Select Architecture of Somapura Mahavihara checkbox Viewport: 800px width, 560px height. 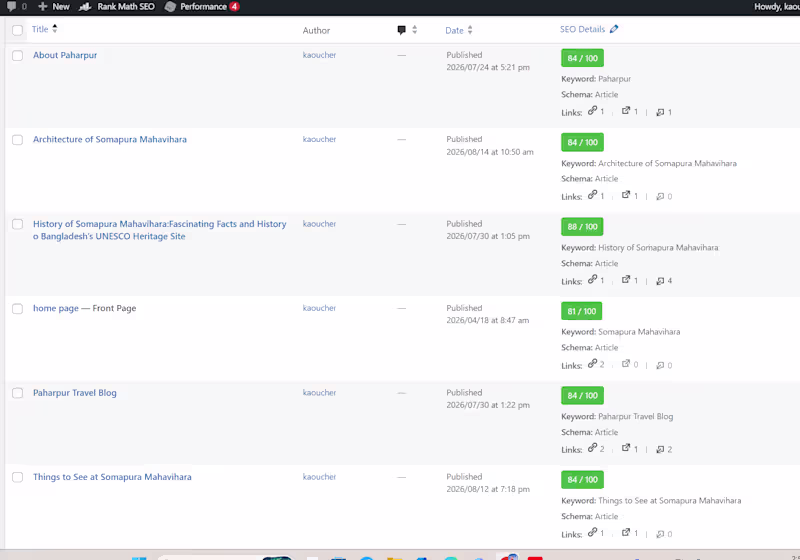(x=17, y=140)
